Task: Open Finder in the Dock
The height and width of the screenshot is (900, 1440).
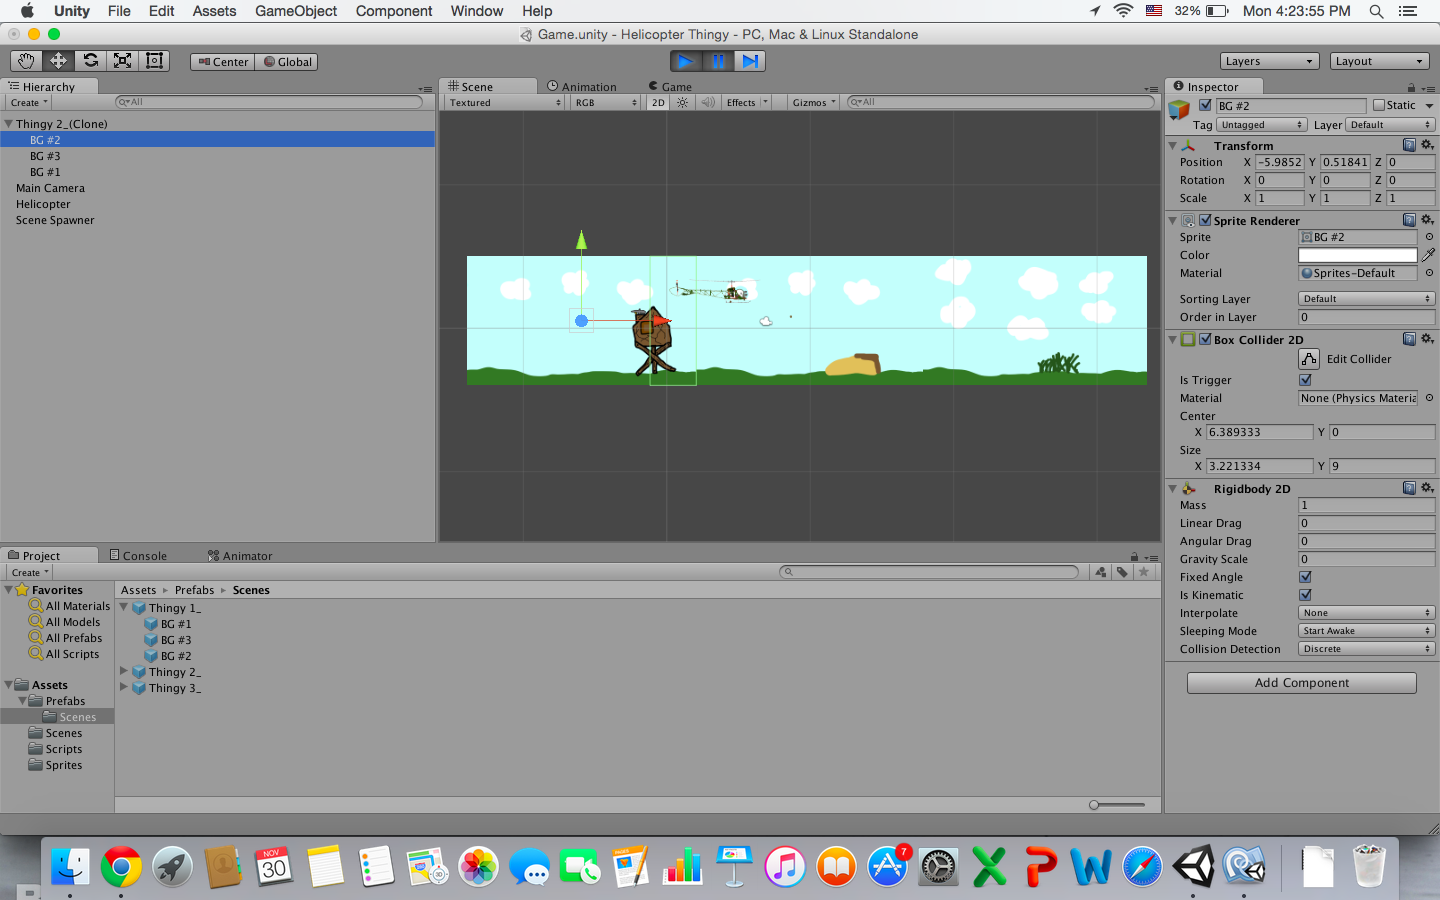Action: 70,866
